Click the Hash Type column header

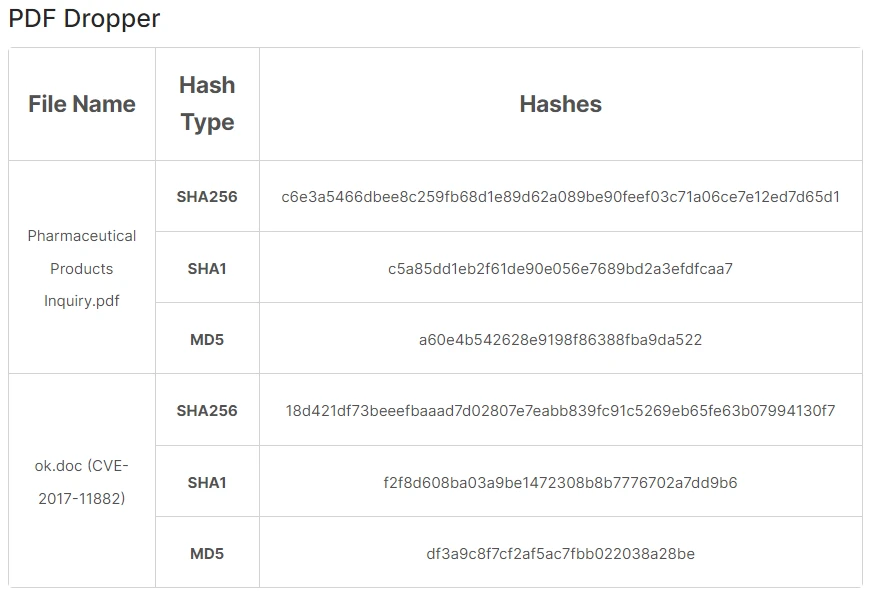(x=207, y=104)
